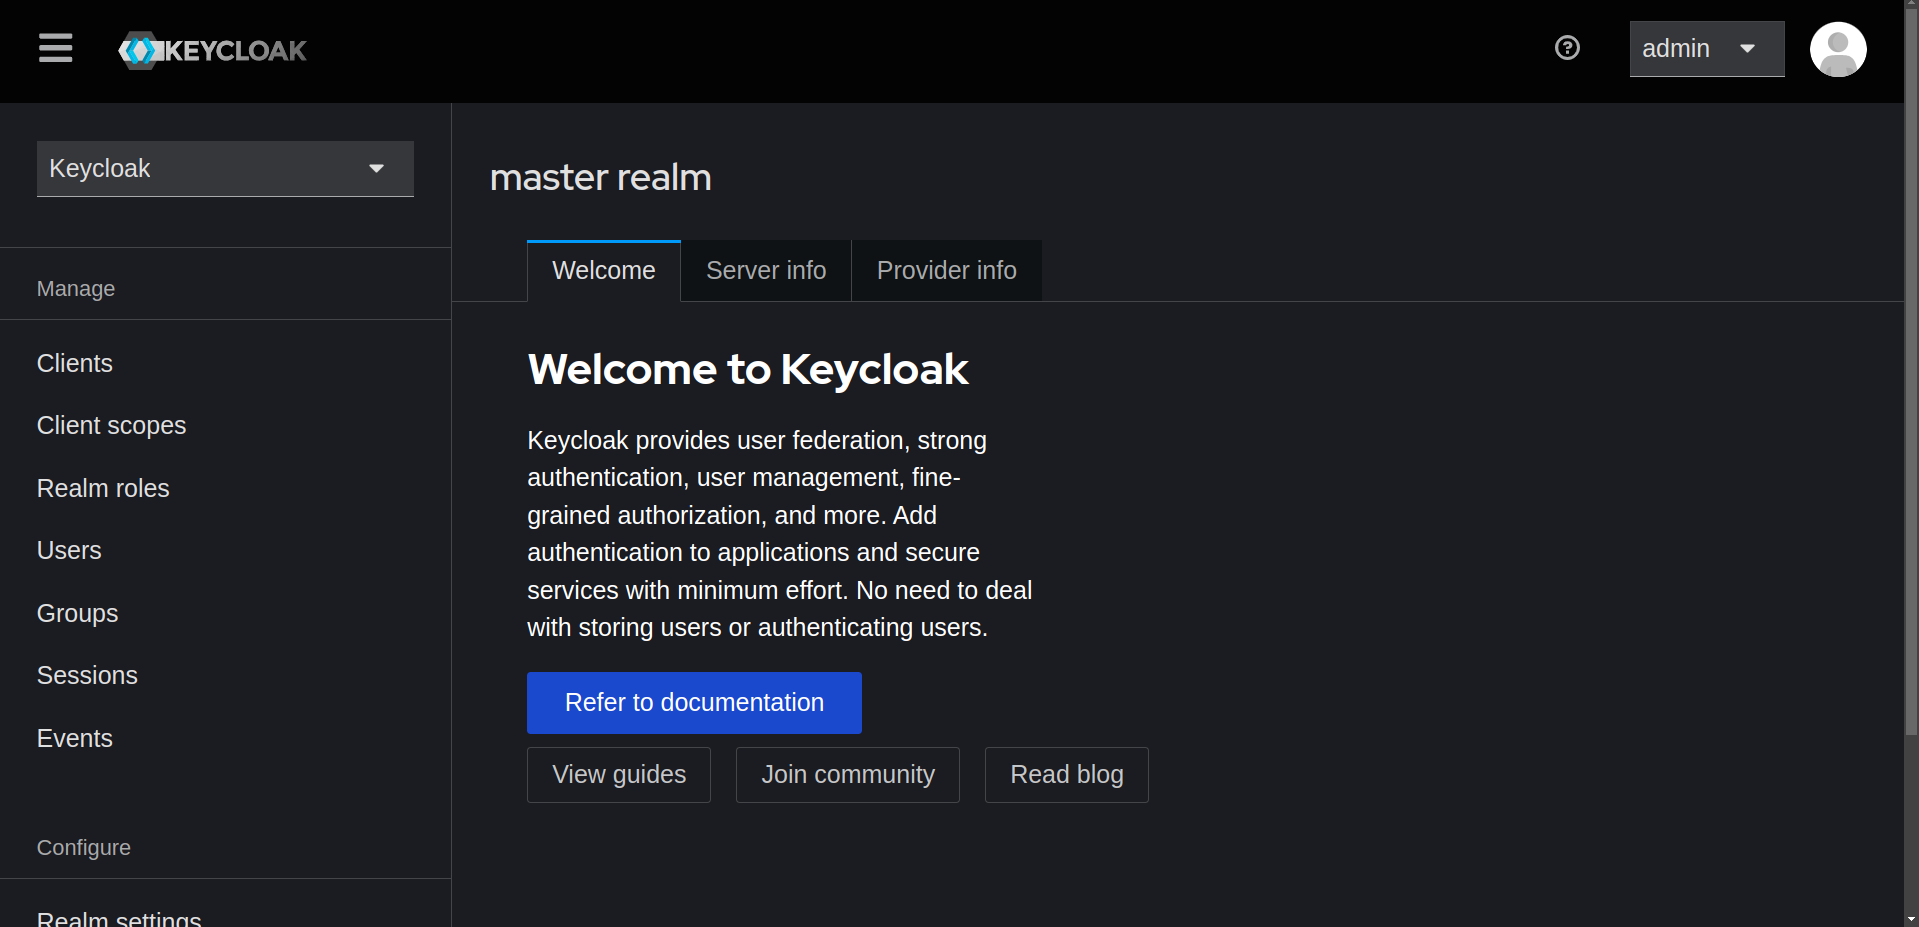
Task: Click the 'Welcome to Keycloak' heading
Action: click(748, 370)
